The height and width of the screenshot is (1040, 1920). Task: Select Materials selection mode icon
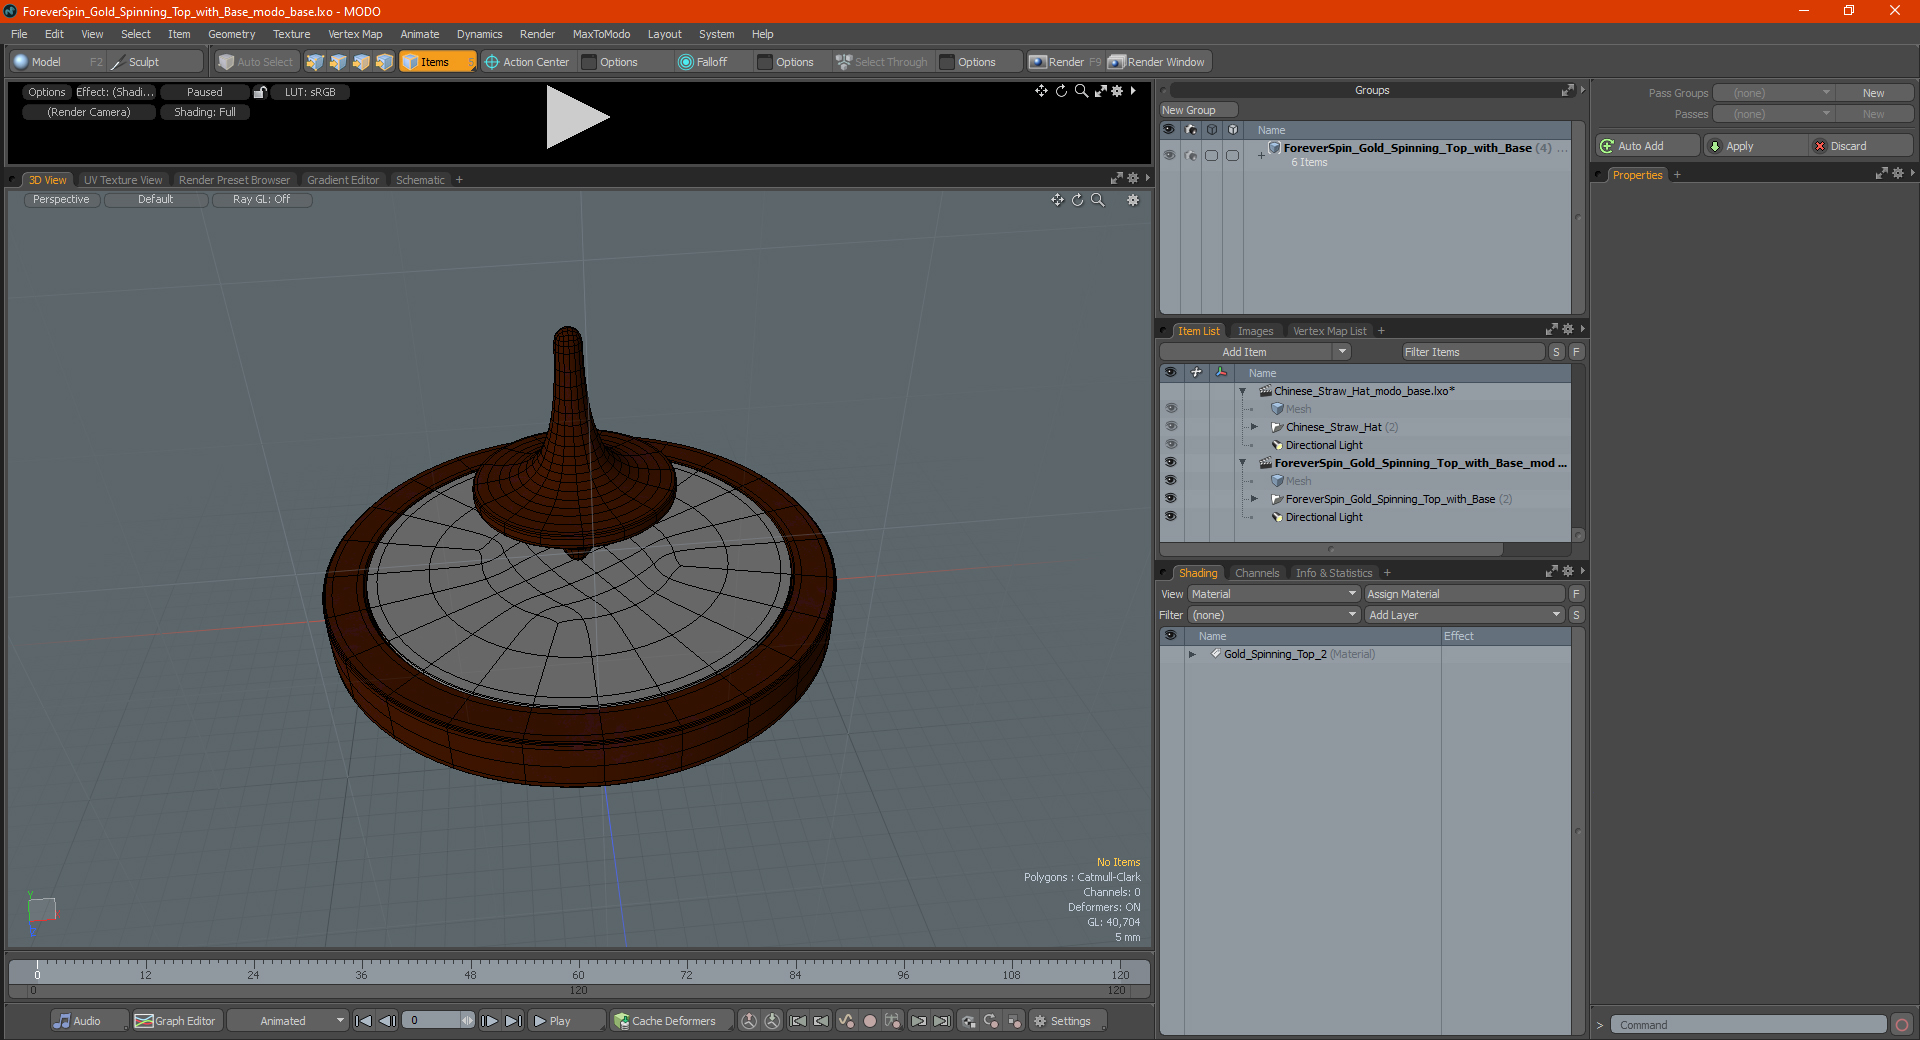pos(384,62)
